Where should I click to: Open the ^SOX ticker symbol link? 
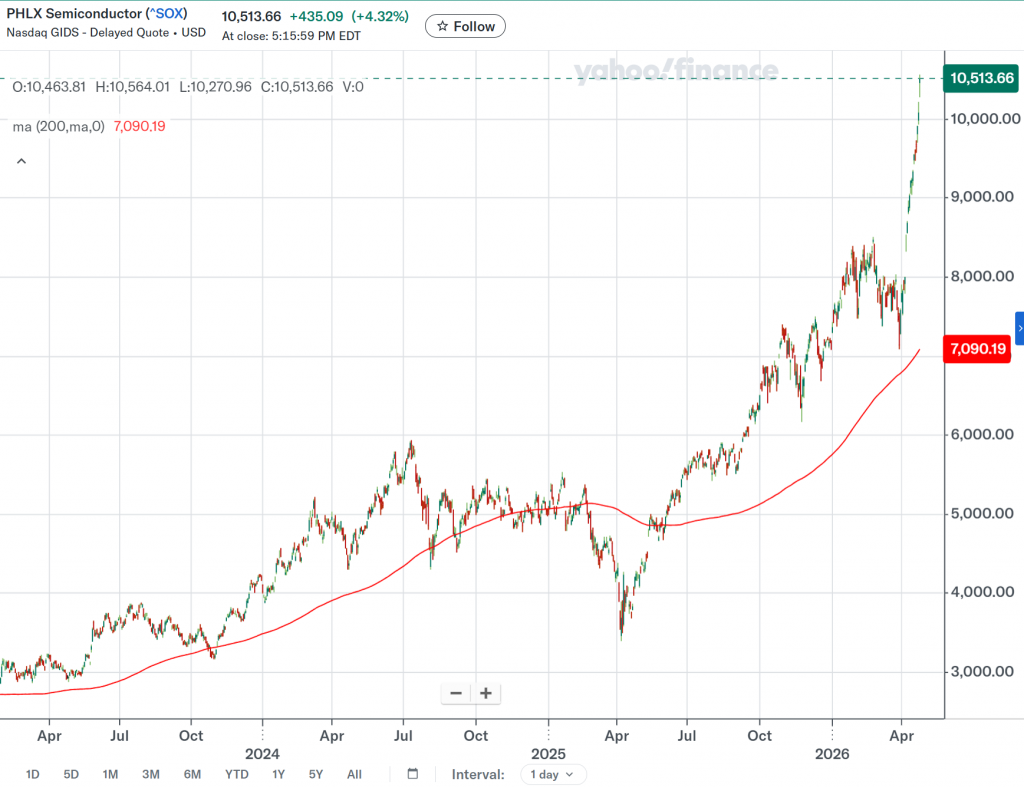coord(165,14)
